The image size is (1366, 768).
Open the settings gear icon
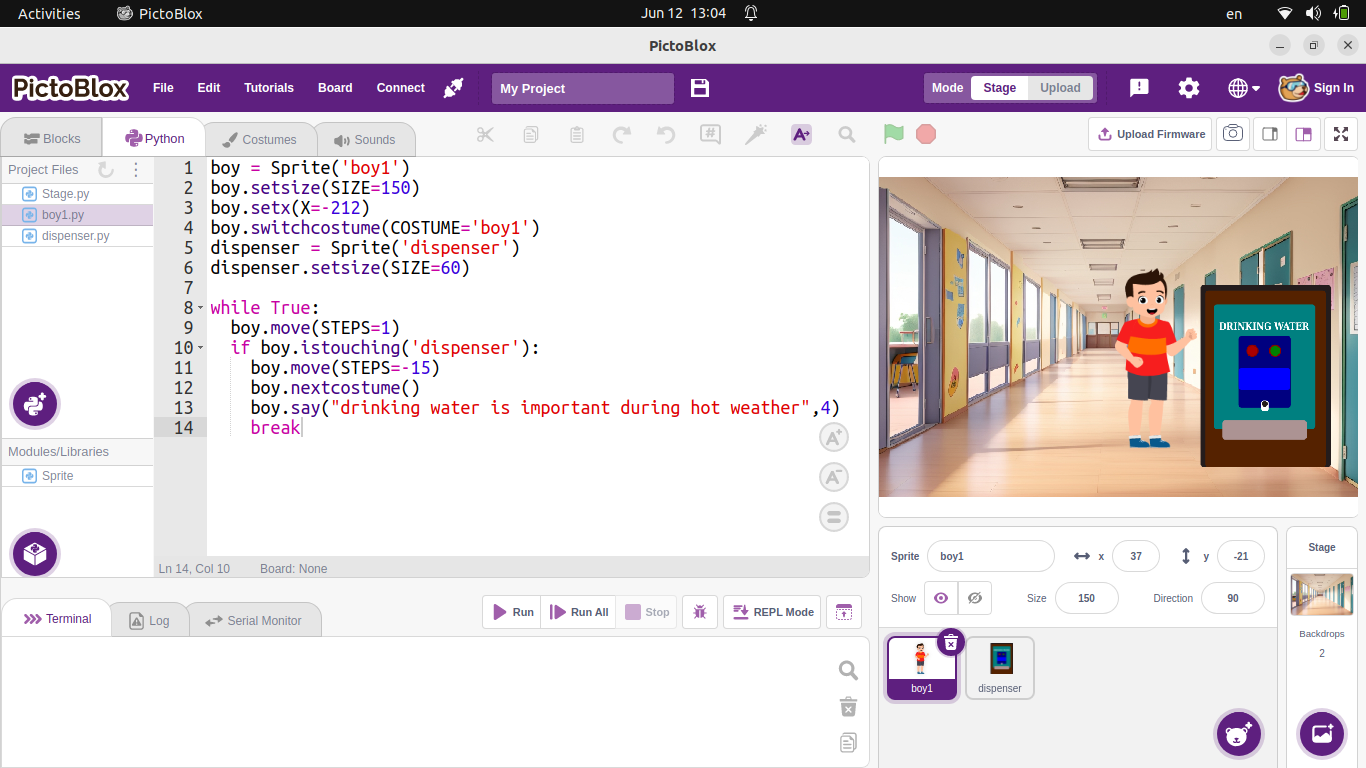click(1188, 88)
